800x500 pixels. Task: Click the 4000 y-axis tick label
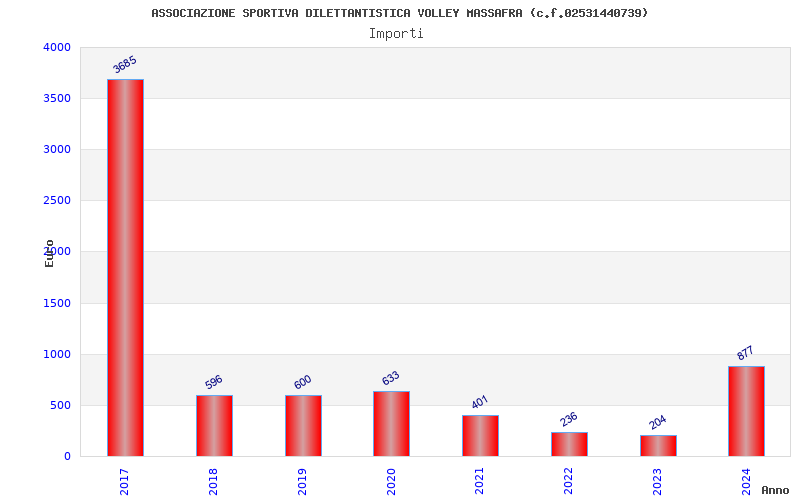coord(57,47)
